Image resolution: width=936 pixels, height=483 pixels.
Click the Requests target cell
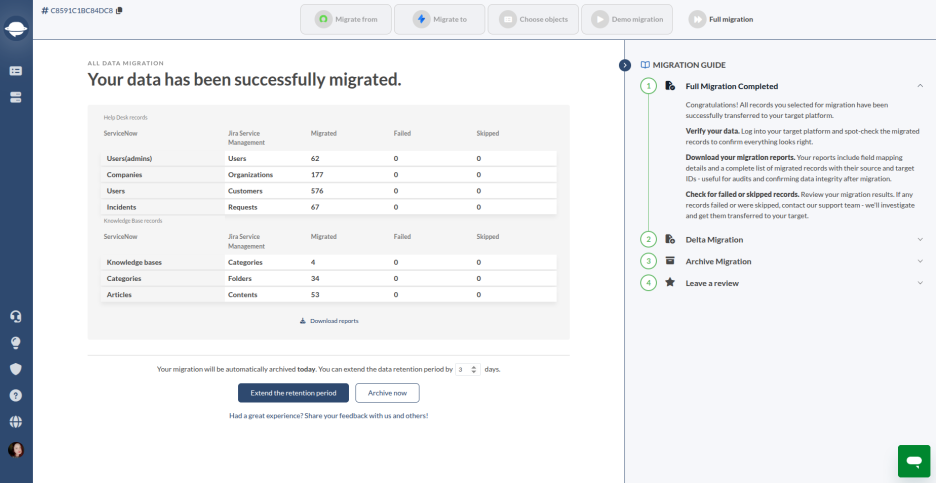pos(242,207)
